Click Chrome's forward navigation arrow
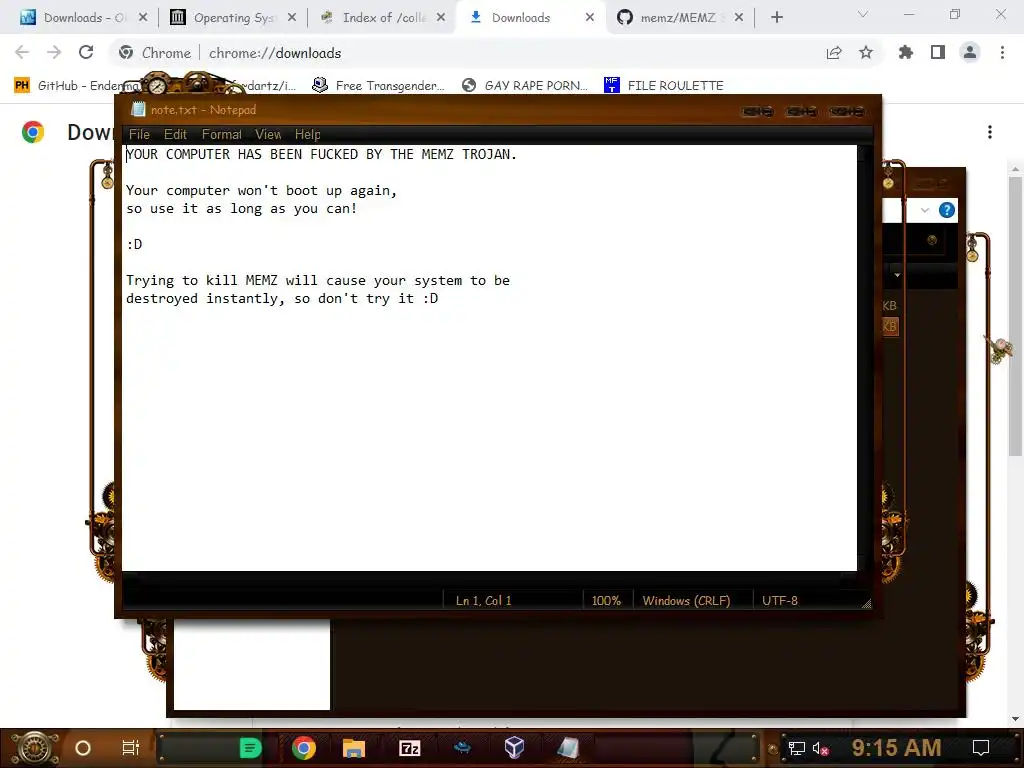The image size is (1024, 768). click(54, 52)
